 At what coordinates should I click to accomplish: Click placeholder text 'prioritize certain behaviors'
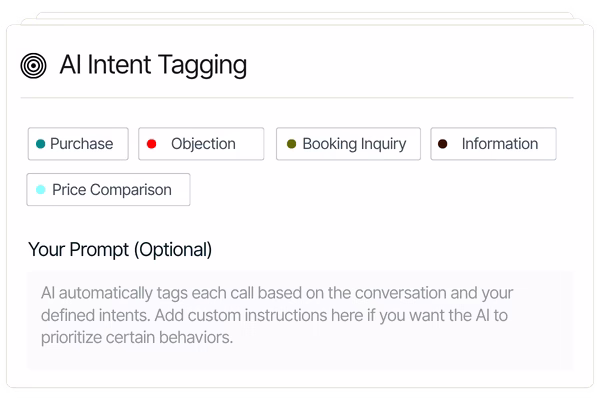coord(136,338)
